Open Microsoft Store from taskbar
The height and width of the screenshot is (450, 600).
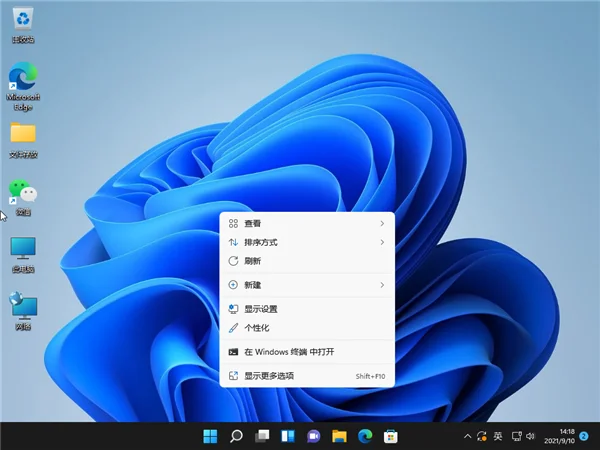pos(391,436)
